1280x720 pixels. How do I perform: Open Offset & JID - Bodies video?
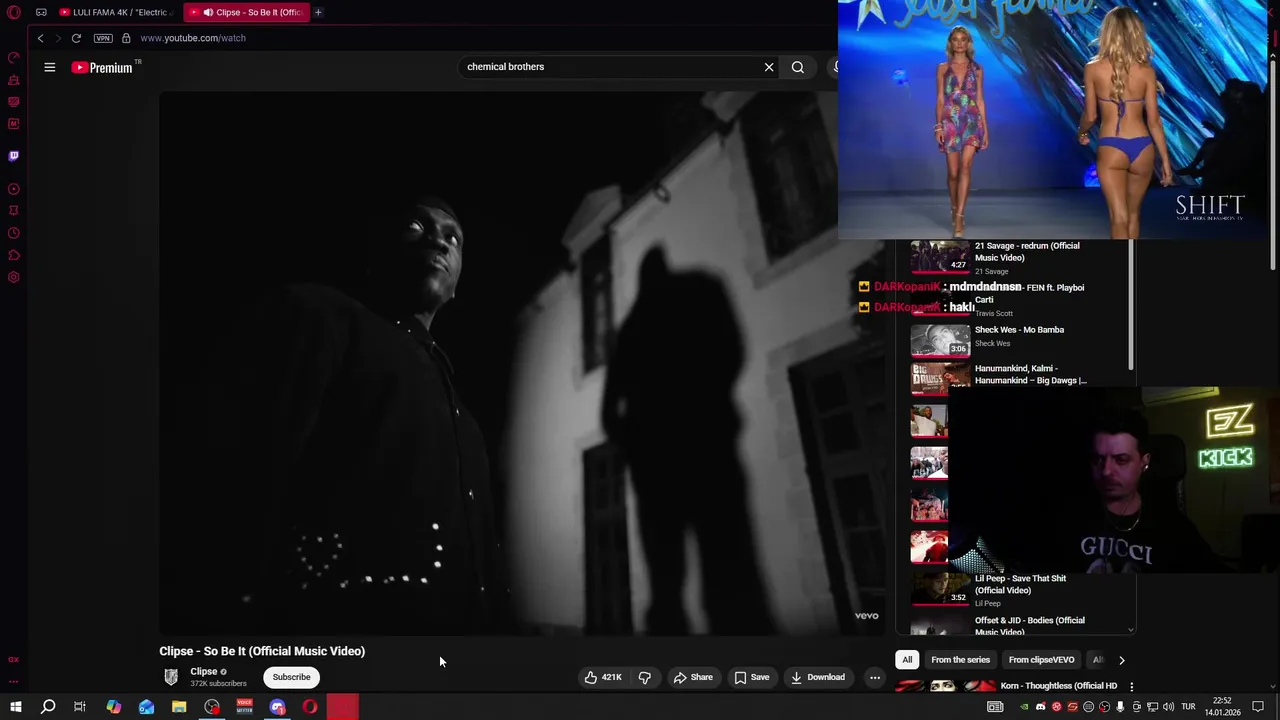point(1029,625)
